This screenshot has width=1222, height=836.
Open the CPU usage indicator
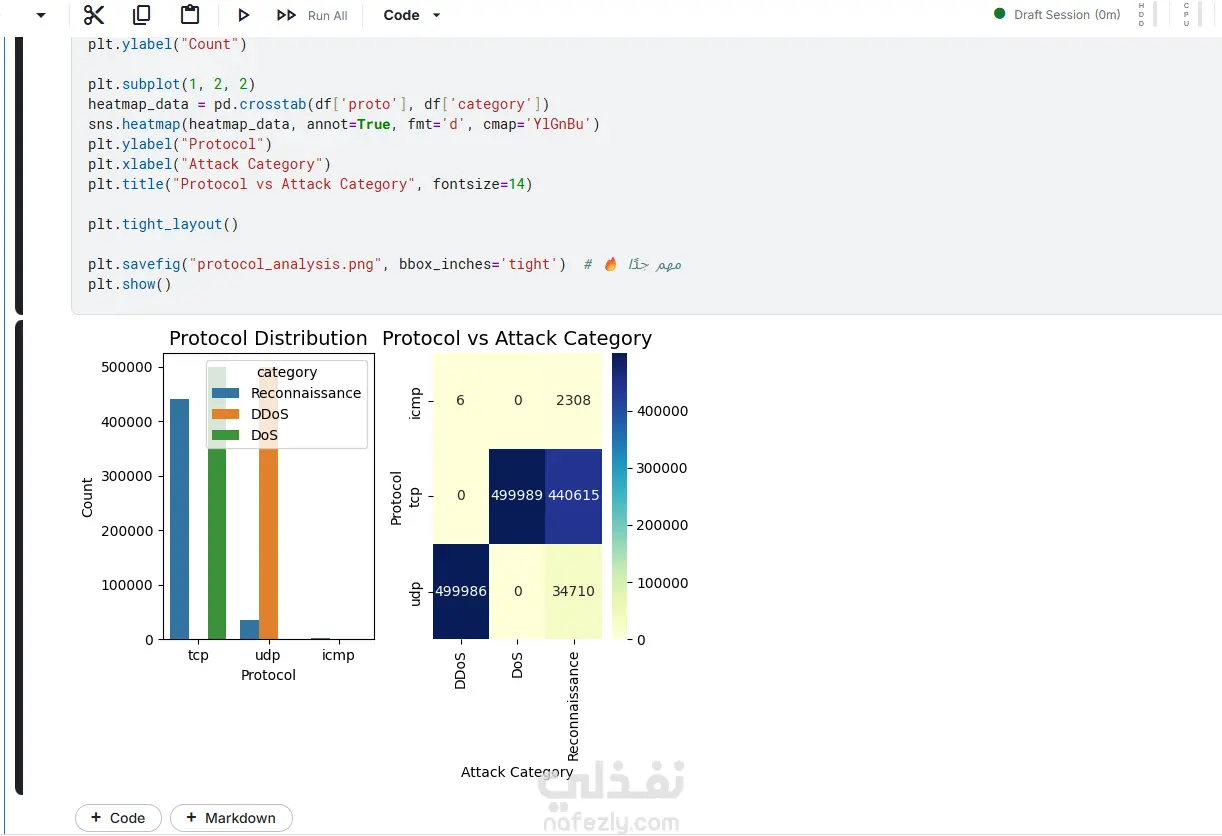[x=1187, y=14]
